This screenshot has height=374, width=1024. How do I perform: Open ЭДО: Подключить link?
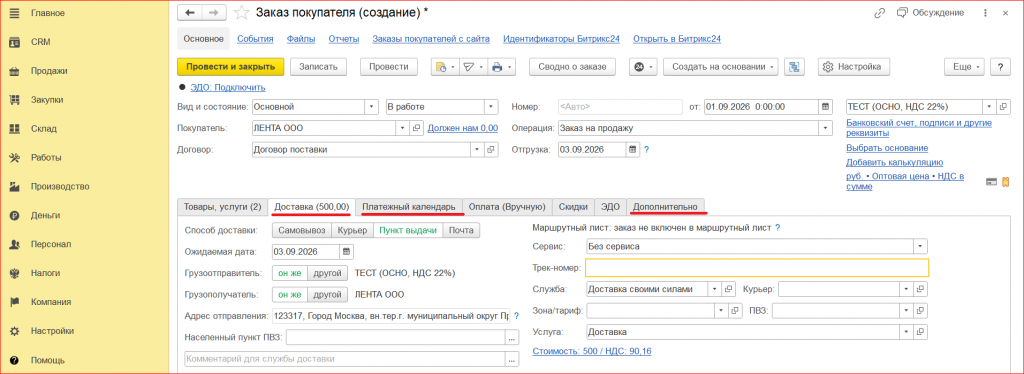click(x=227, y=87)
